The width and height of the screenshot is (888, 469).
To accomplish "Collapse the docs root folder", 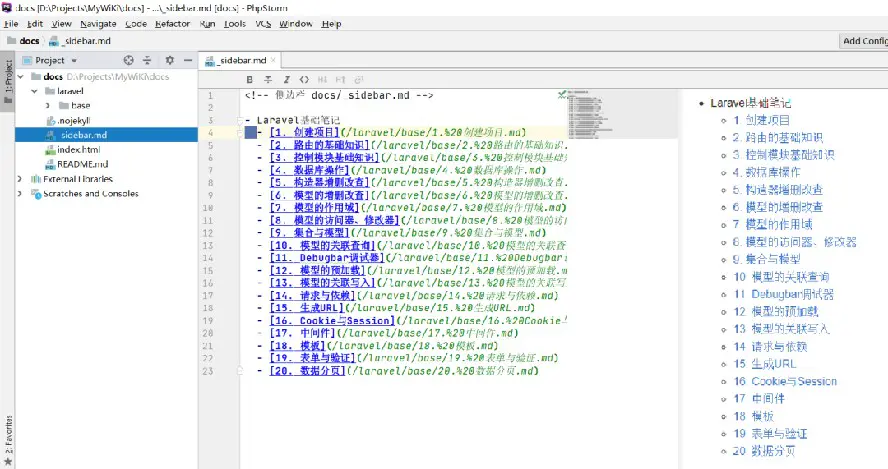I will 21,76.
